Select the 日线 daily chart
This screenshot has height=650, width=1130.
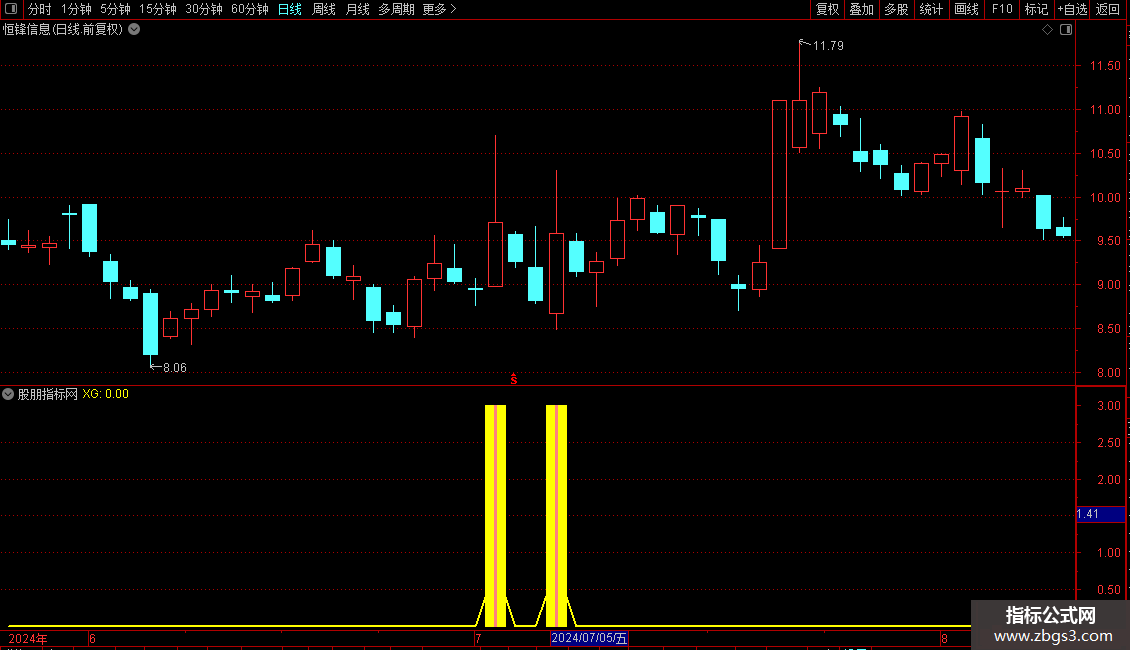point(290,9)
